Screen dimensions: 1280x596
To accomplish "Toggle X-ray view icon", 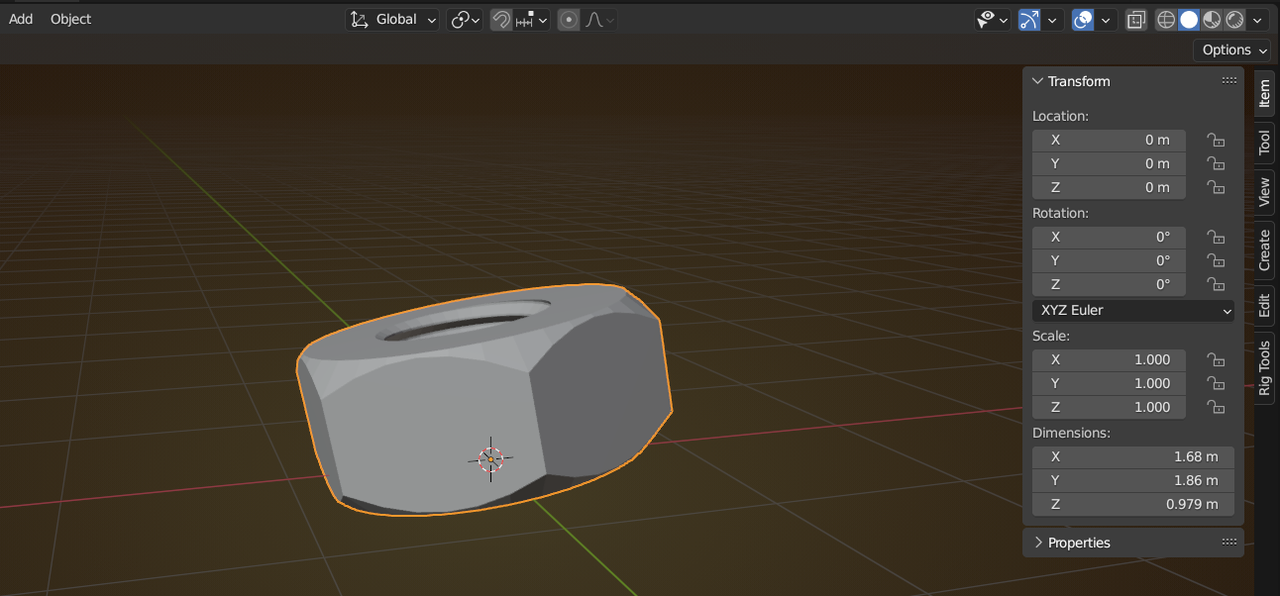I will tap(1136, 20).
